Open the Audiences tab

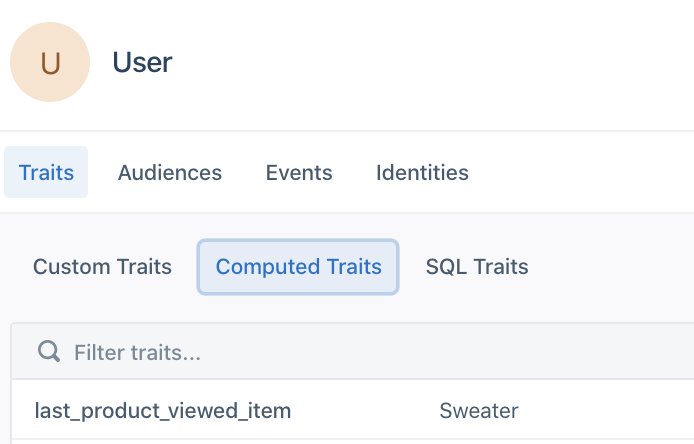[x=170, y=172]
